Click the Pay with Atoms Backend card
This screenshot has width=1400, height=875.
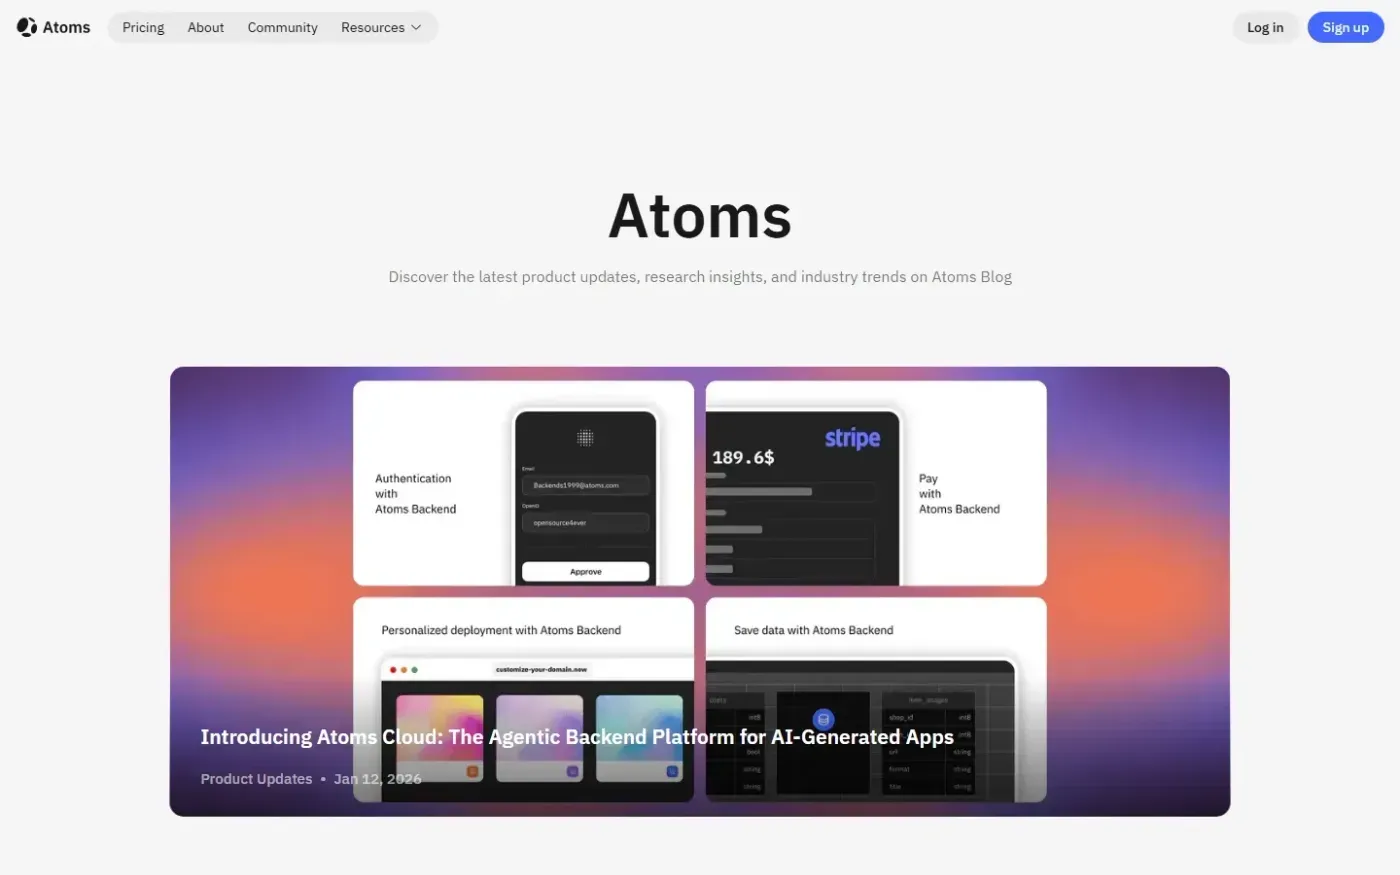[876, 483]
